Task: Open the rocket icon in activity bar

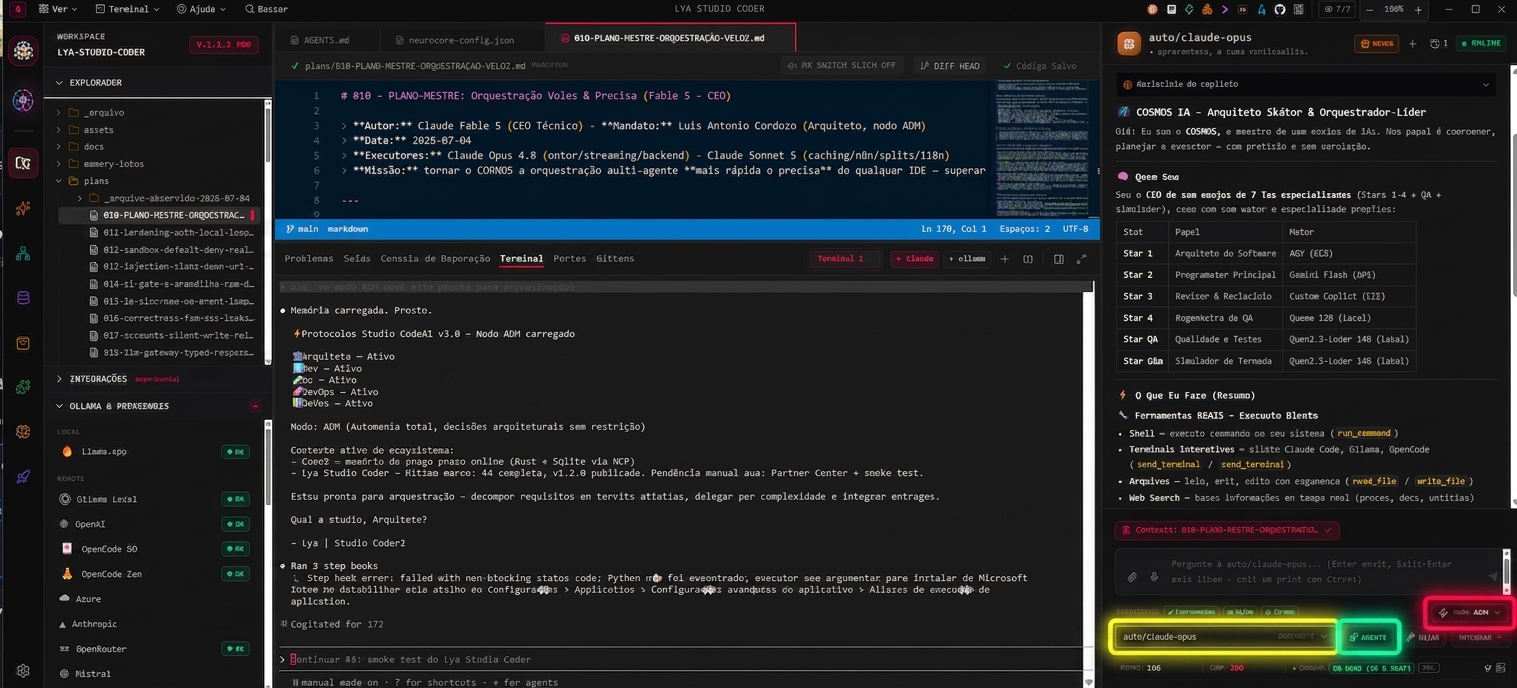Action: [x=23, y=477]
